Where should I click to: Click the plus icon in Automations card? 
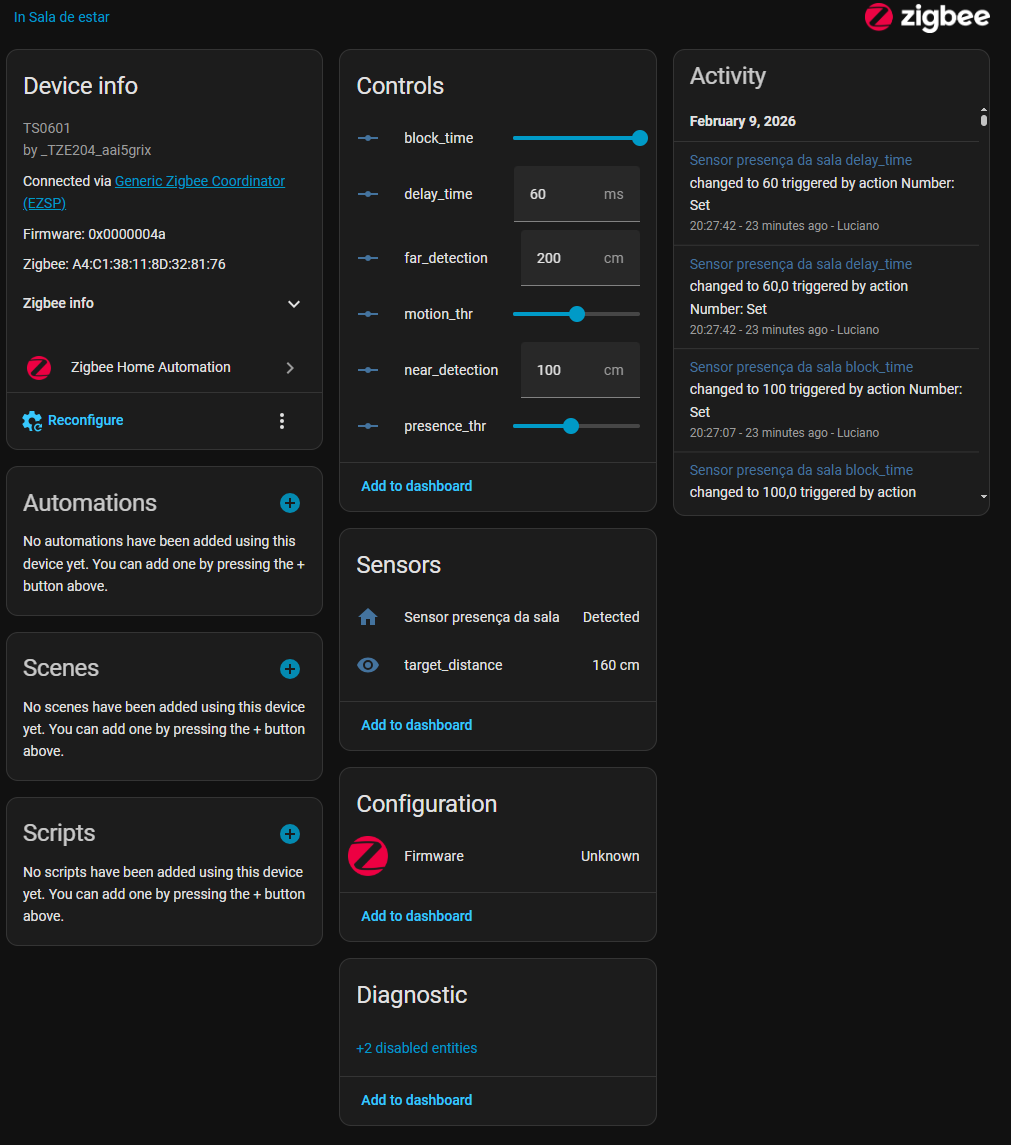[x=290, y=503]
